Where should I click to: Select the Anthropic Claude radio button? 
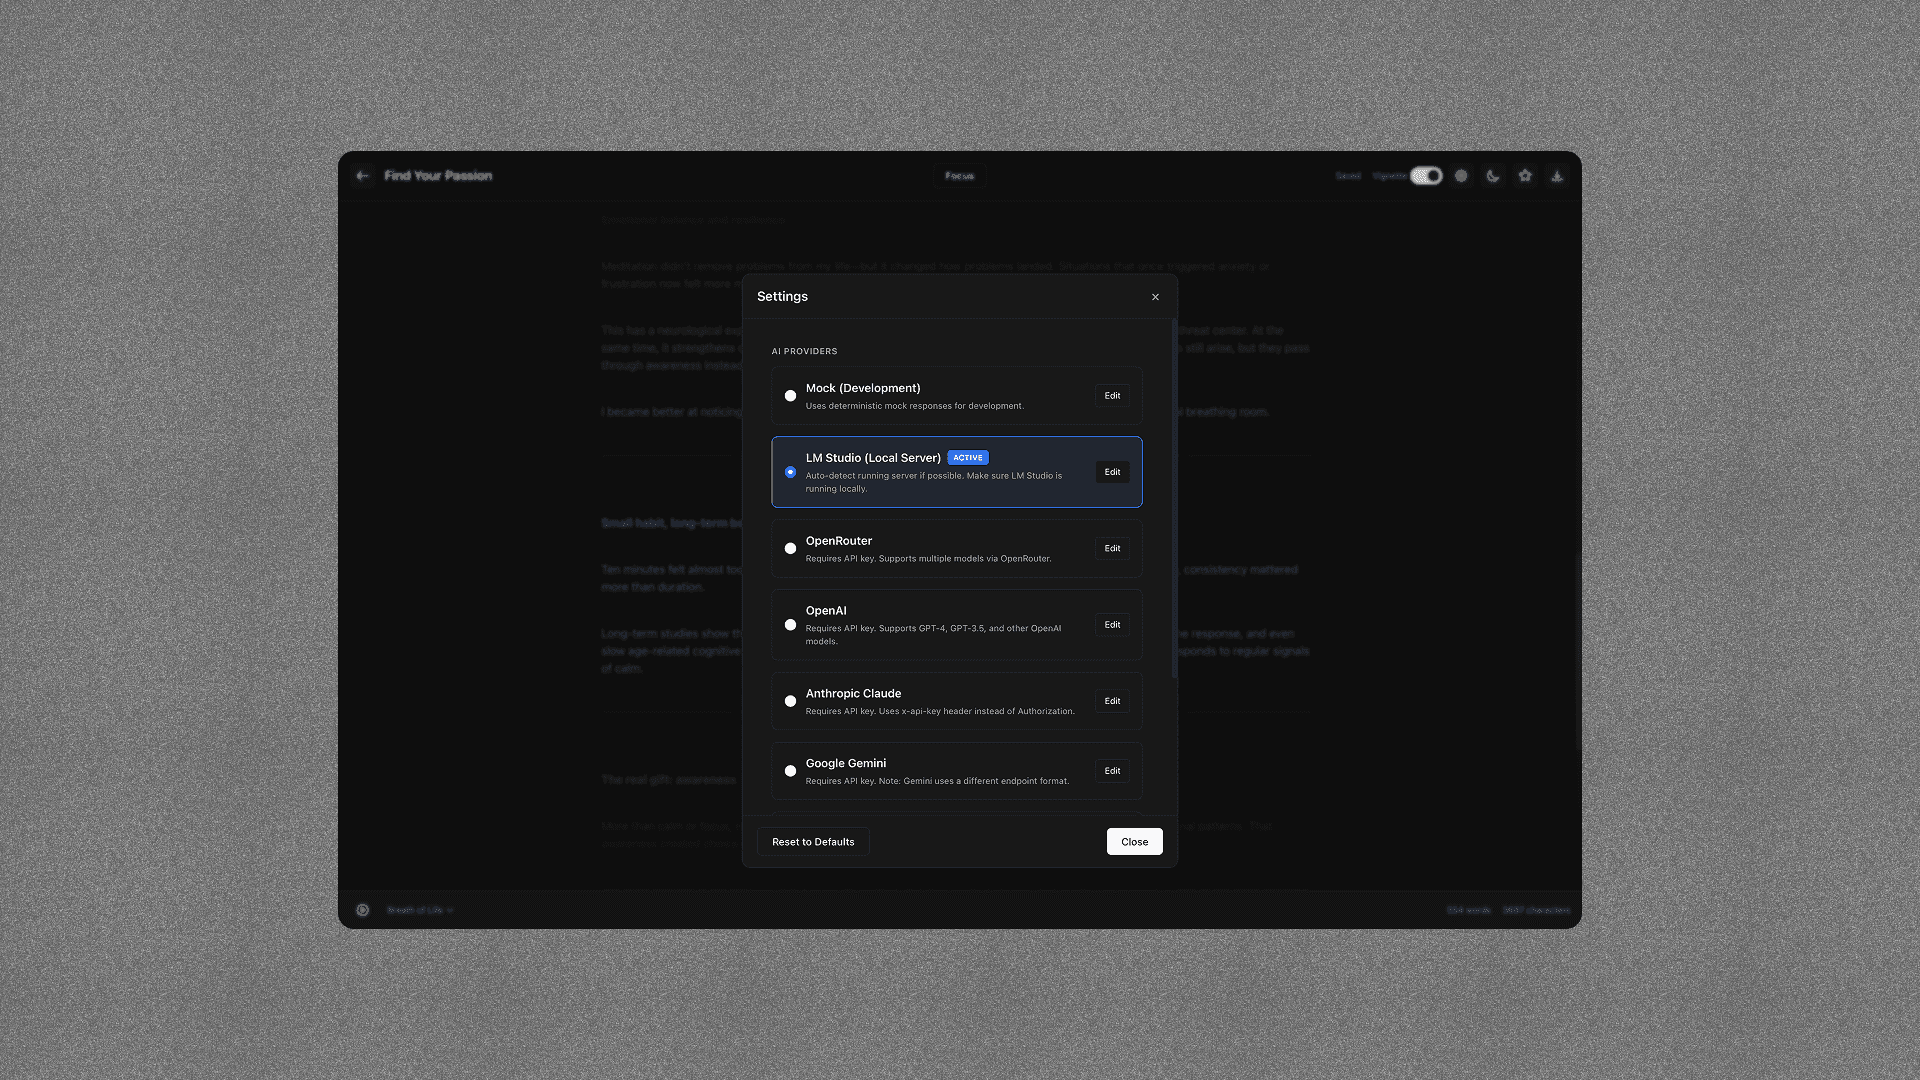pos(790,701)
